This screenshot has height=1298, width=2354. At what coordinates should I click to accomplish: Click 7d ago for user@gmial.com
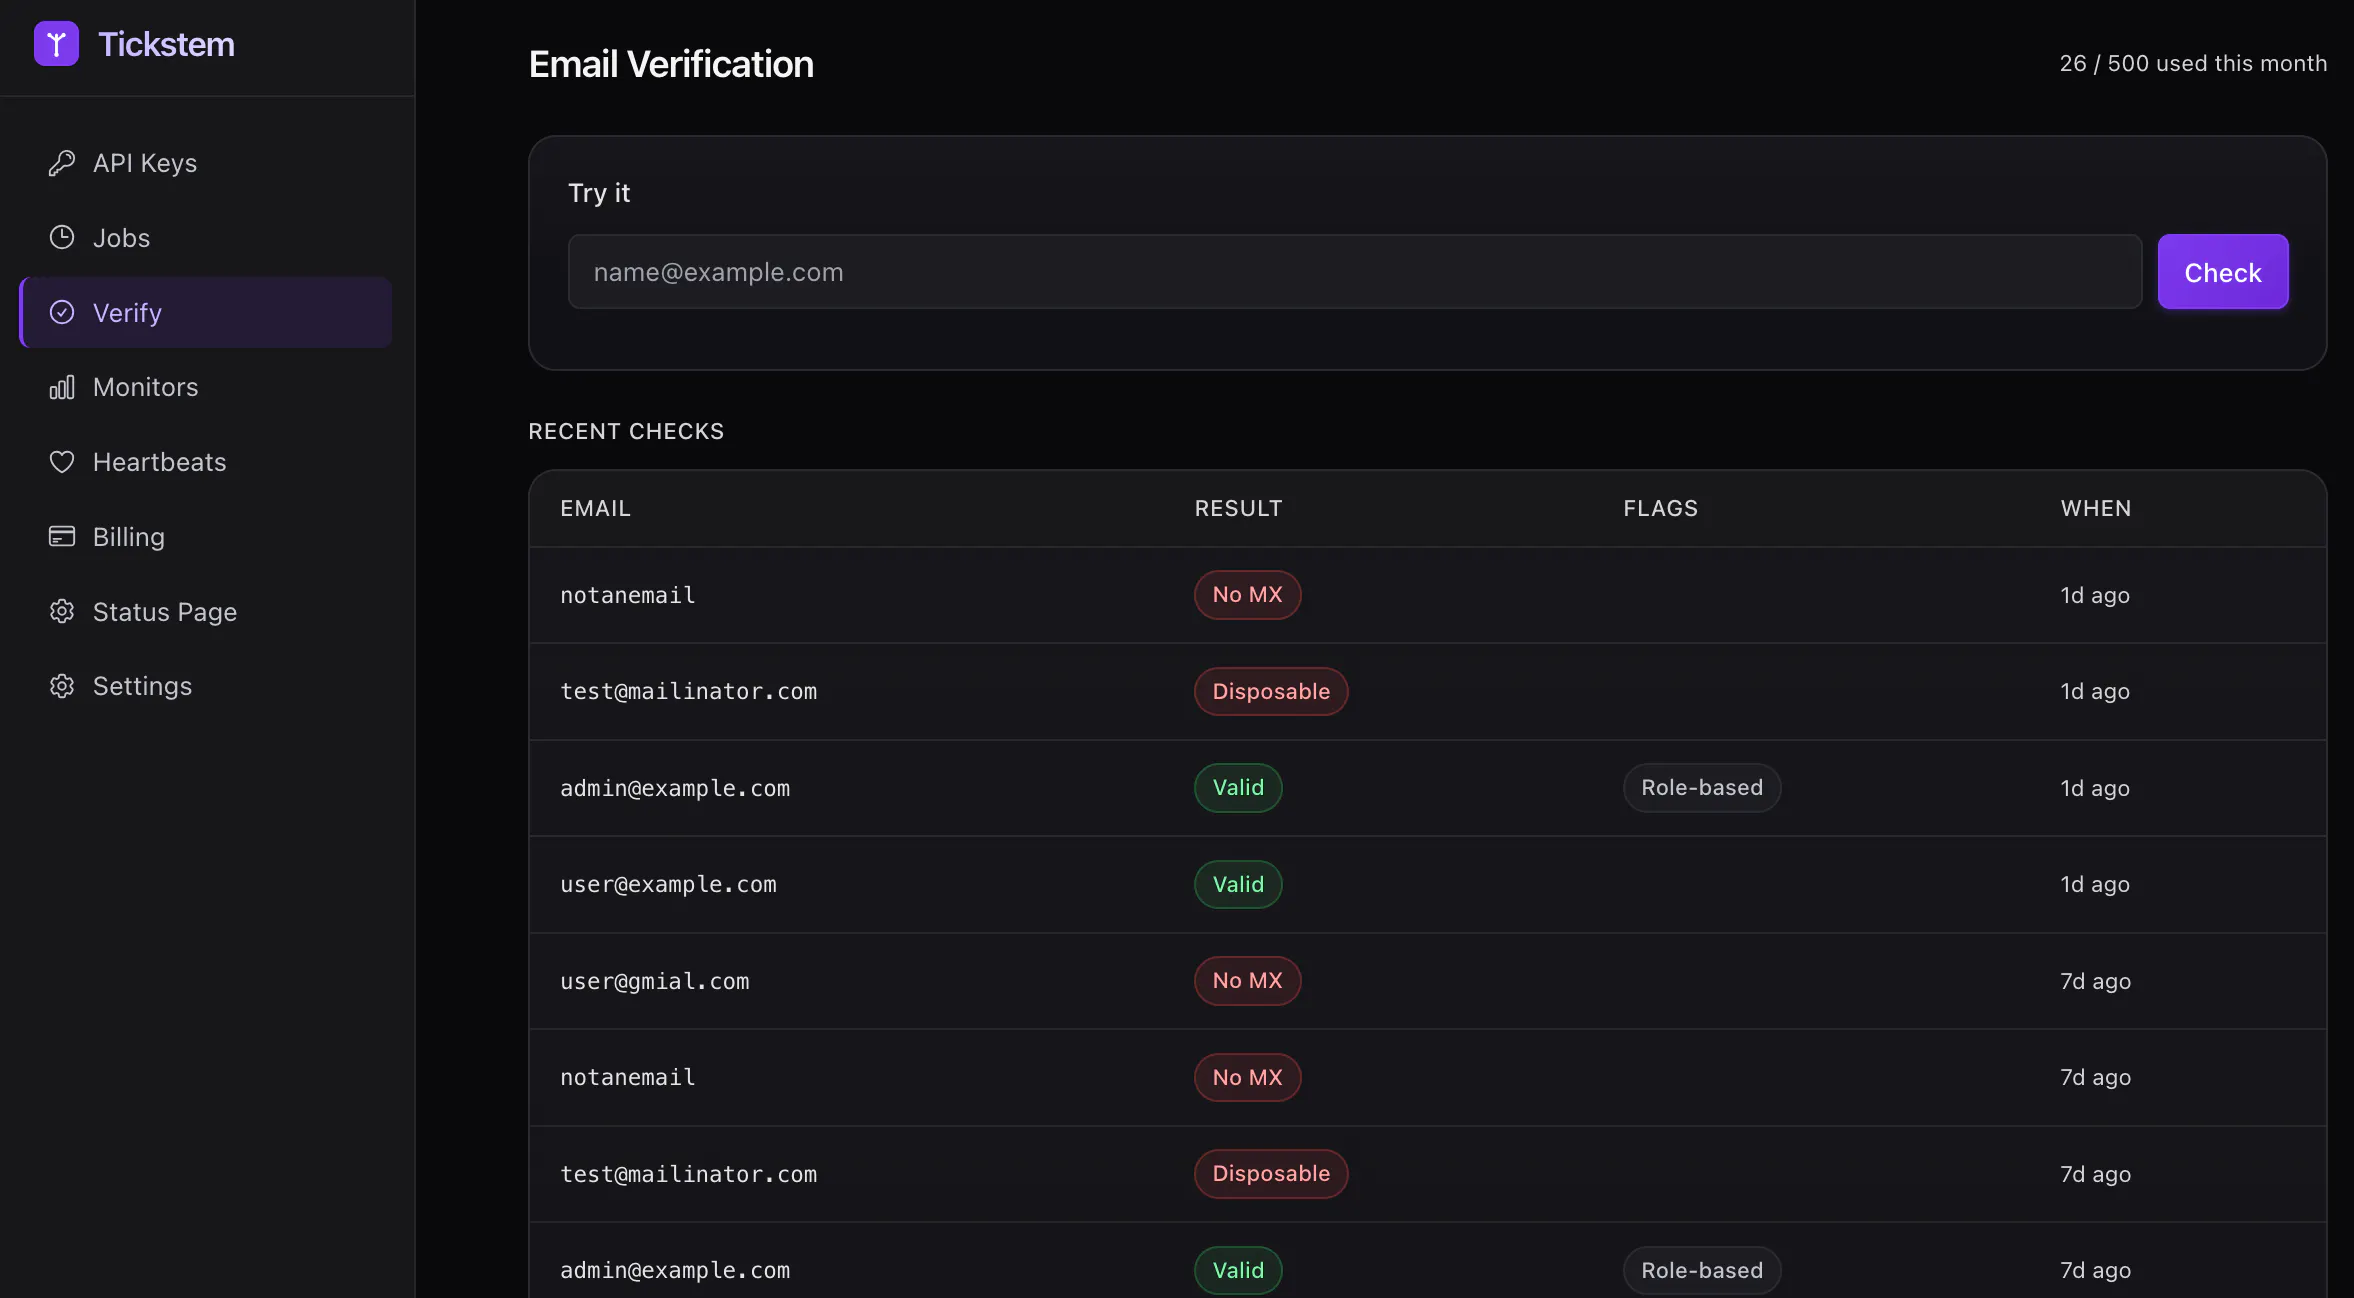pyautogui.click(x=2095, y=981)
